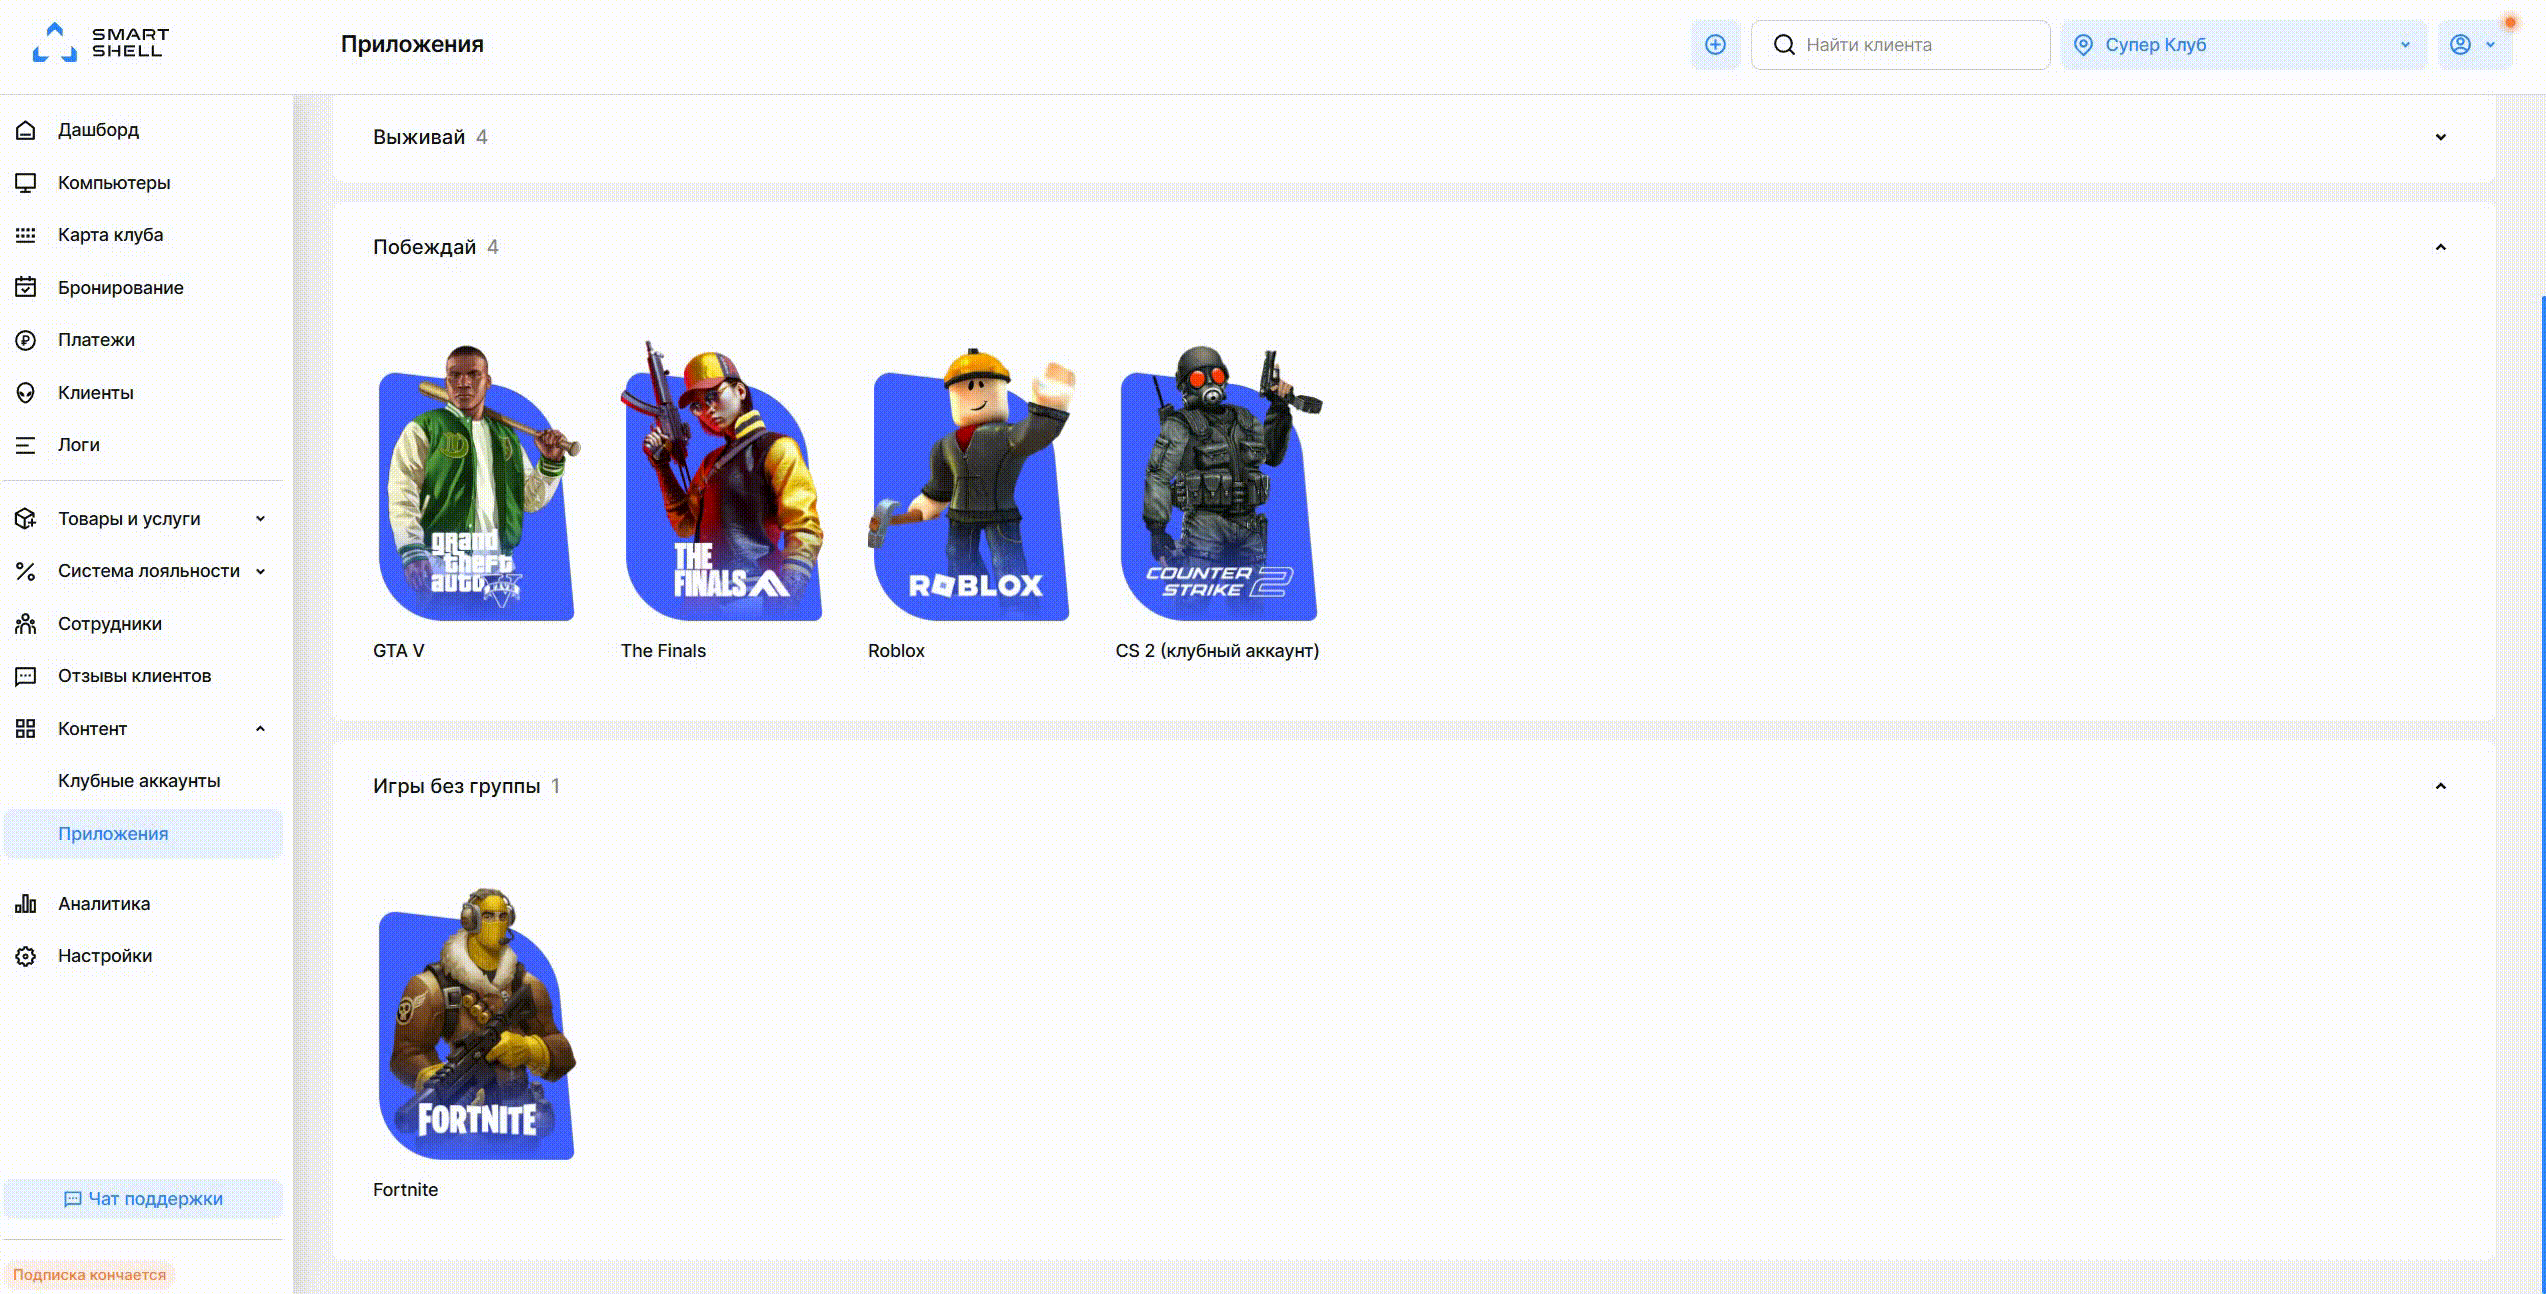
Task: Click CS 2 (клубный аккаунт) title
Action: pos(1217,651)
